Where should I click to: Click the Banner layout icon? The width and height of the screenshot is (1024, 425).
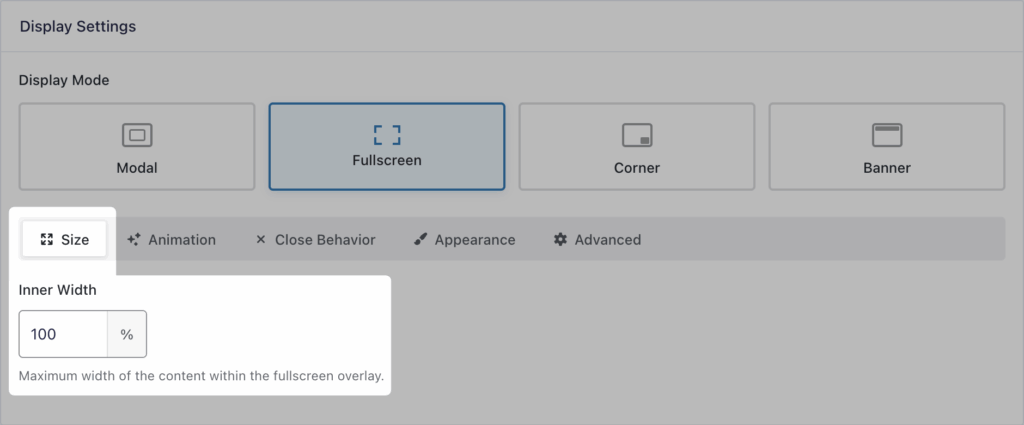coord(887,134)
